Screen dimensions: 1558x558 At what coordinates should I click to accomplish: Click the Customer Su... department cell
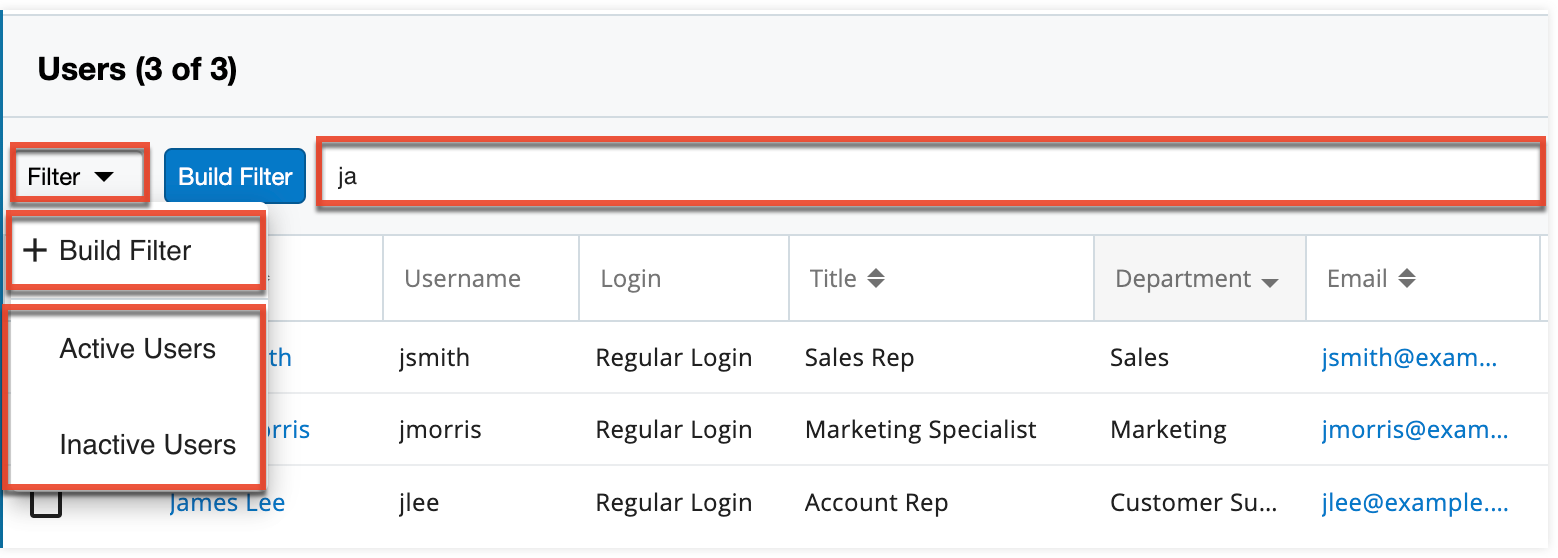1194,503
